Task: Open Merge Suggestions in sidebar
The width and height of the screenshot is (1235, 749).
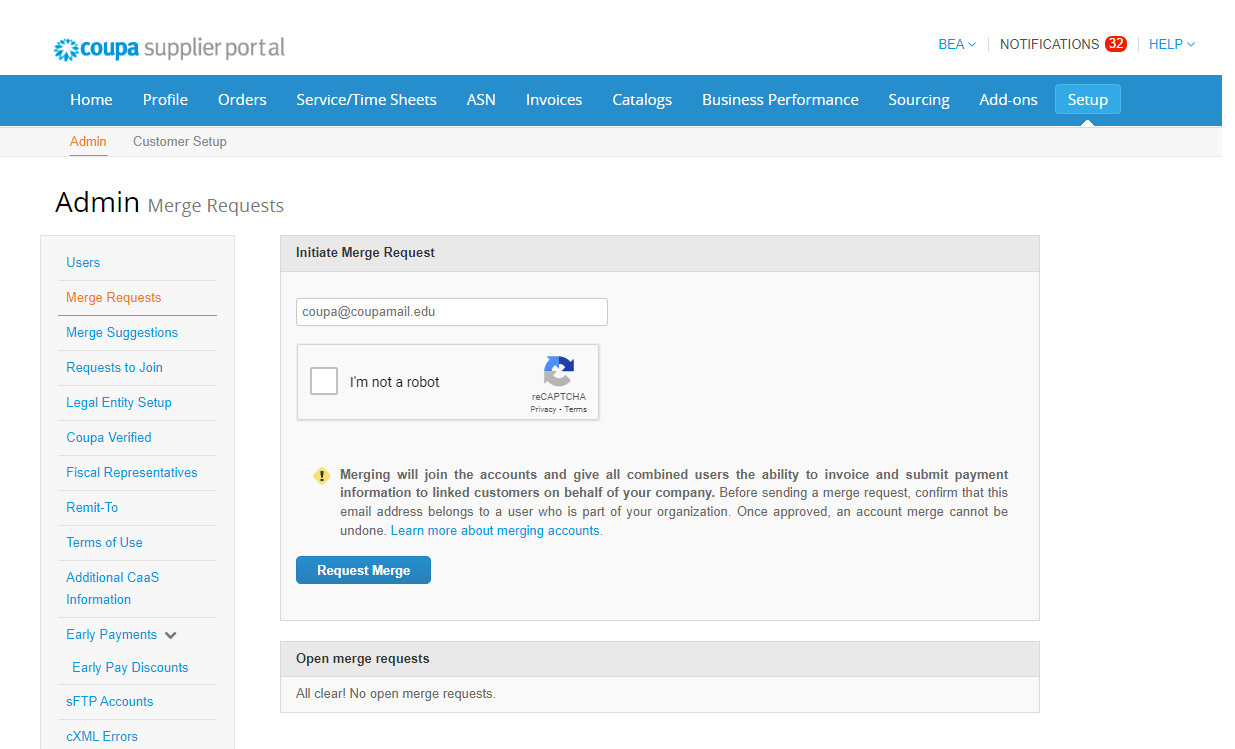Action: (x=122, y=332)
